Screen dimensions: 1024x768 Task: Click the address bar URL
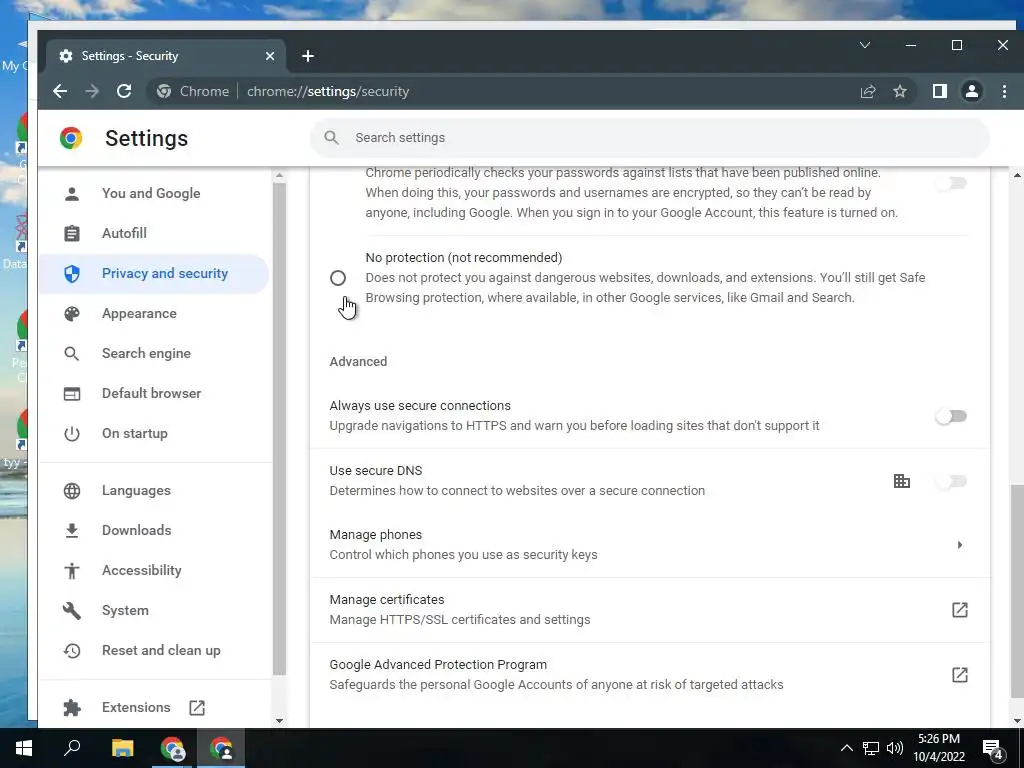point(328,91)
